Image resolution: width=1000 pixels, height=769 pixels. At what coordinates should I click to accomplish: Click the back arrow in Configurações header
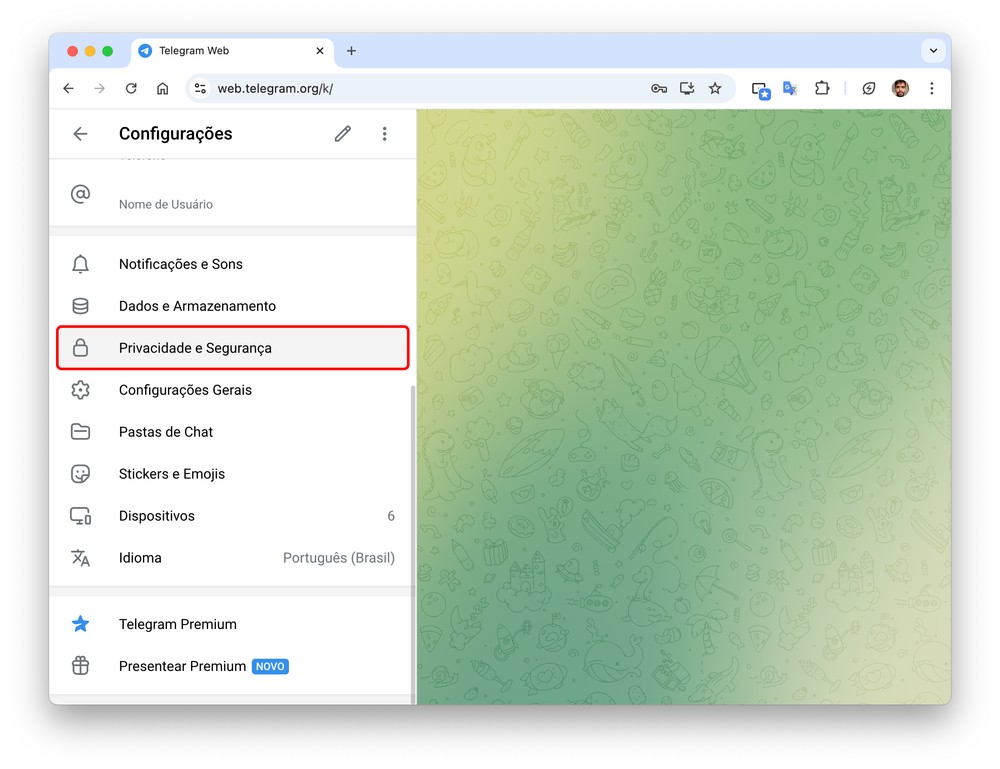[81, 134]
